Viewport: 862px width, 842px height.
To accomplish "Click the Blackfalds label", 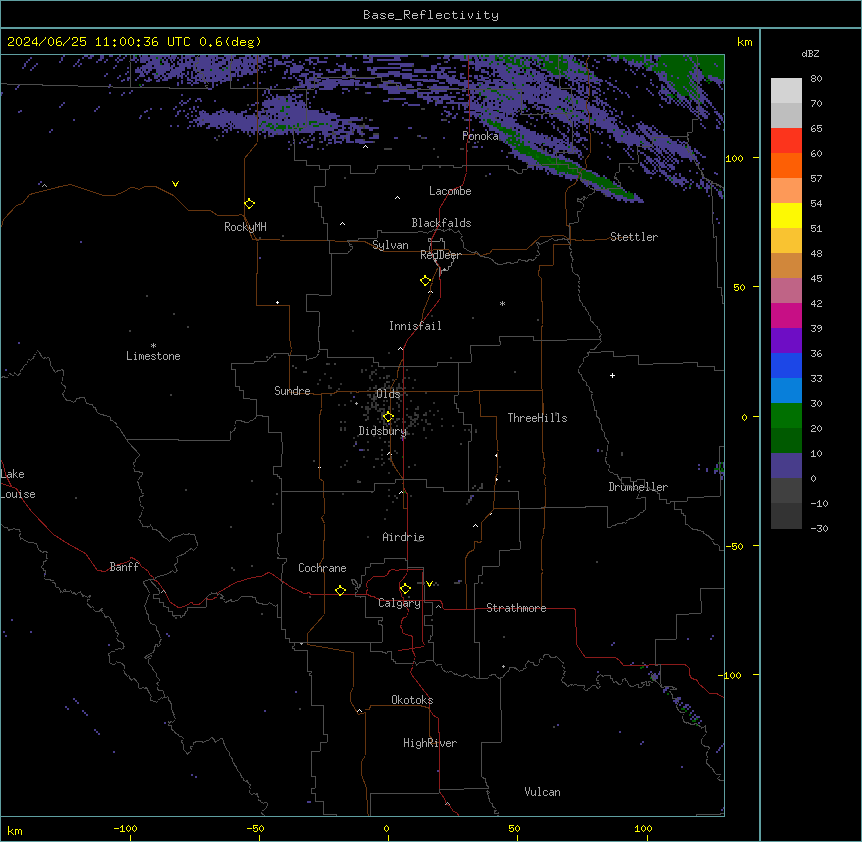I will pyautogui.click(x=441, y=223).
